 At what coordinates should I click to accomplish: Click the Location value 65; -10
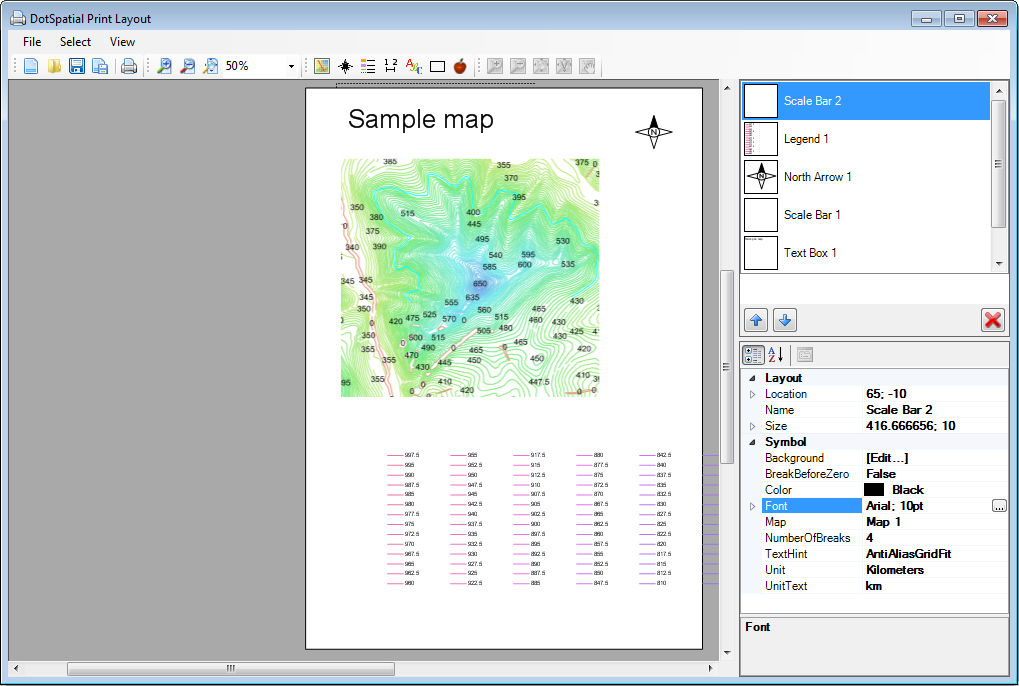point(935,394)
